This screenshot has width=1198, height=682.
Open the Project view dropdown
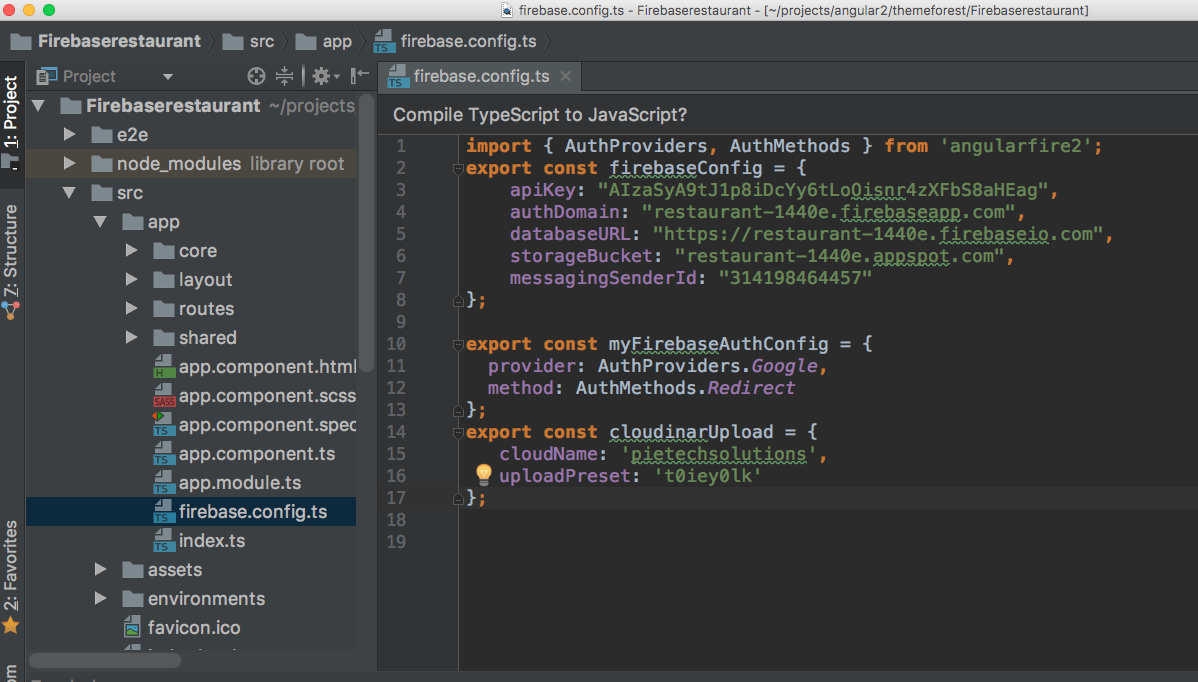[x=167, y=76]
